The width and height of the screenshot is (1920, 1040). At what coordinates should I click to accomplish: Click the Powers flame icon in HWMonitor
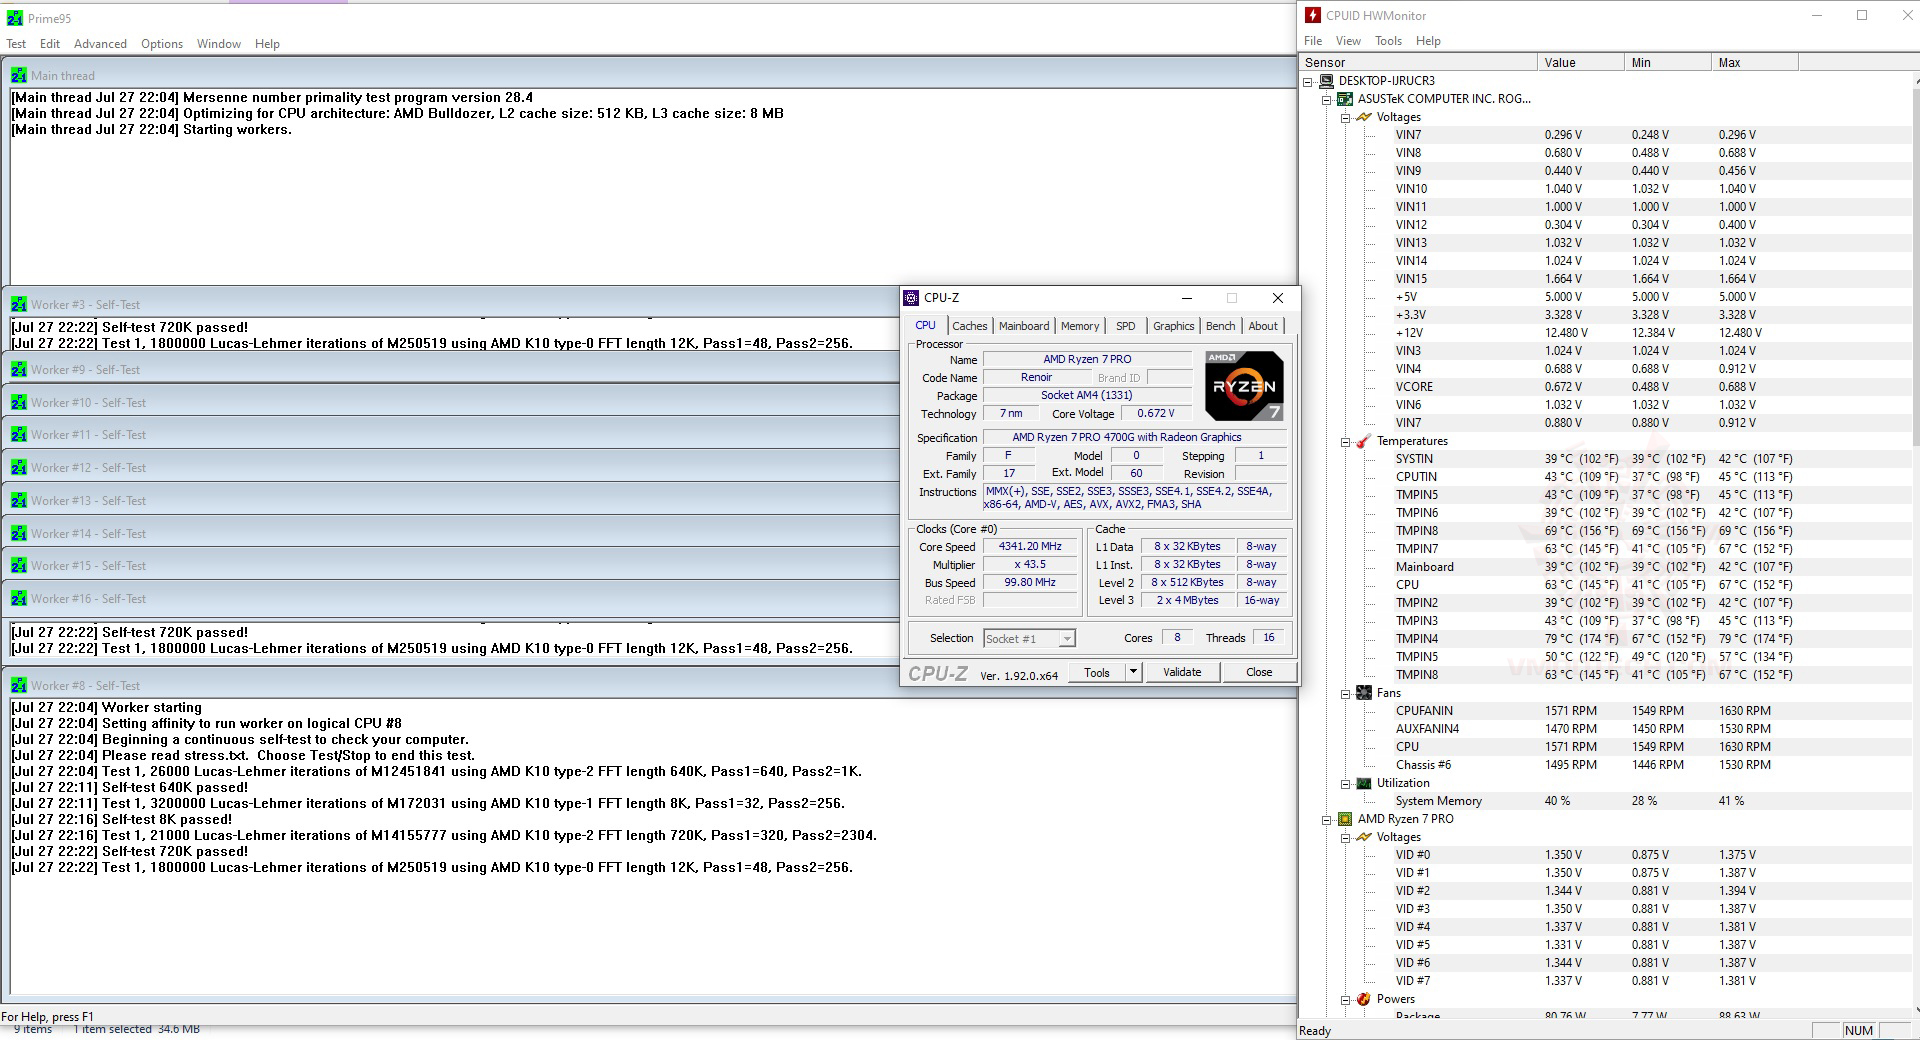click(x=1364, y=999)
